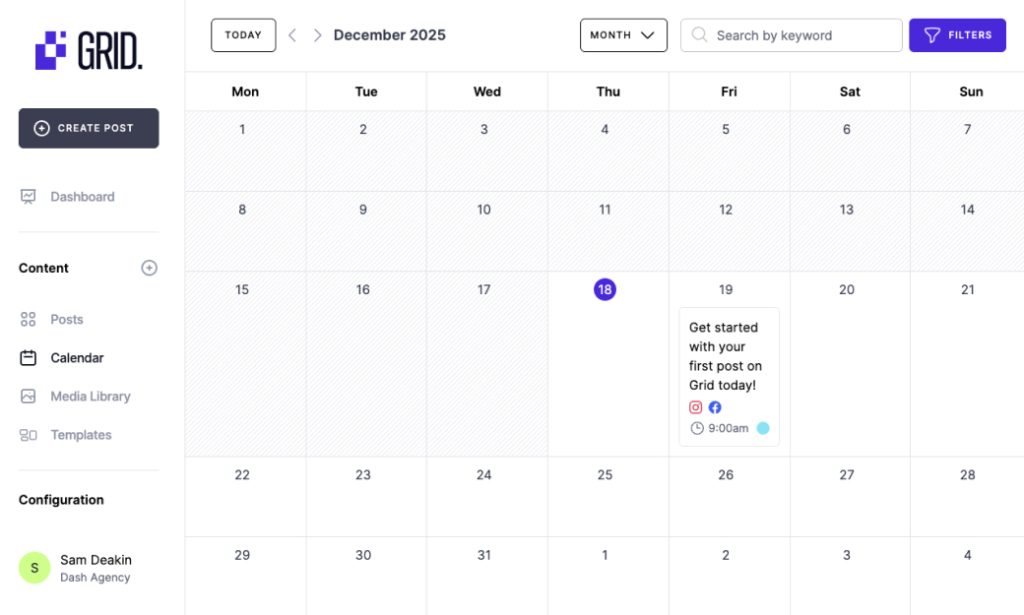The image size is (1024, 615).
Task: Click the Dashboard presentation icon
Action: pos(28,197)
